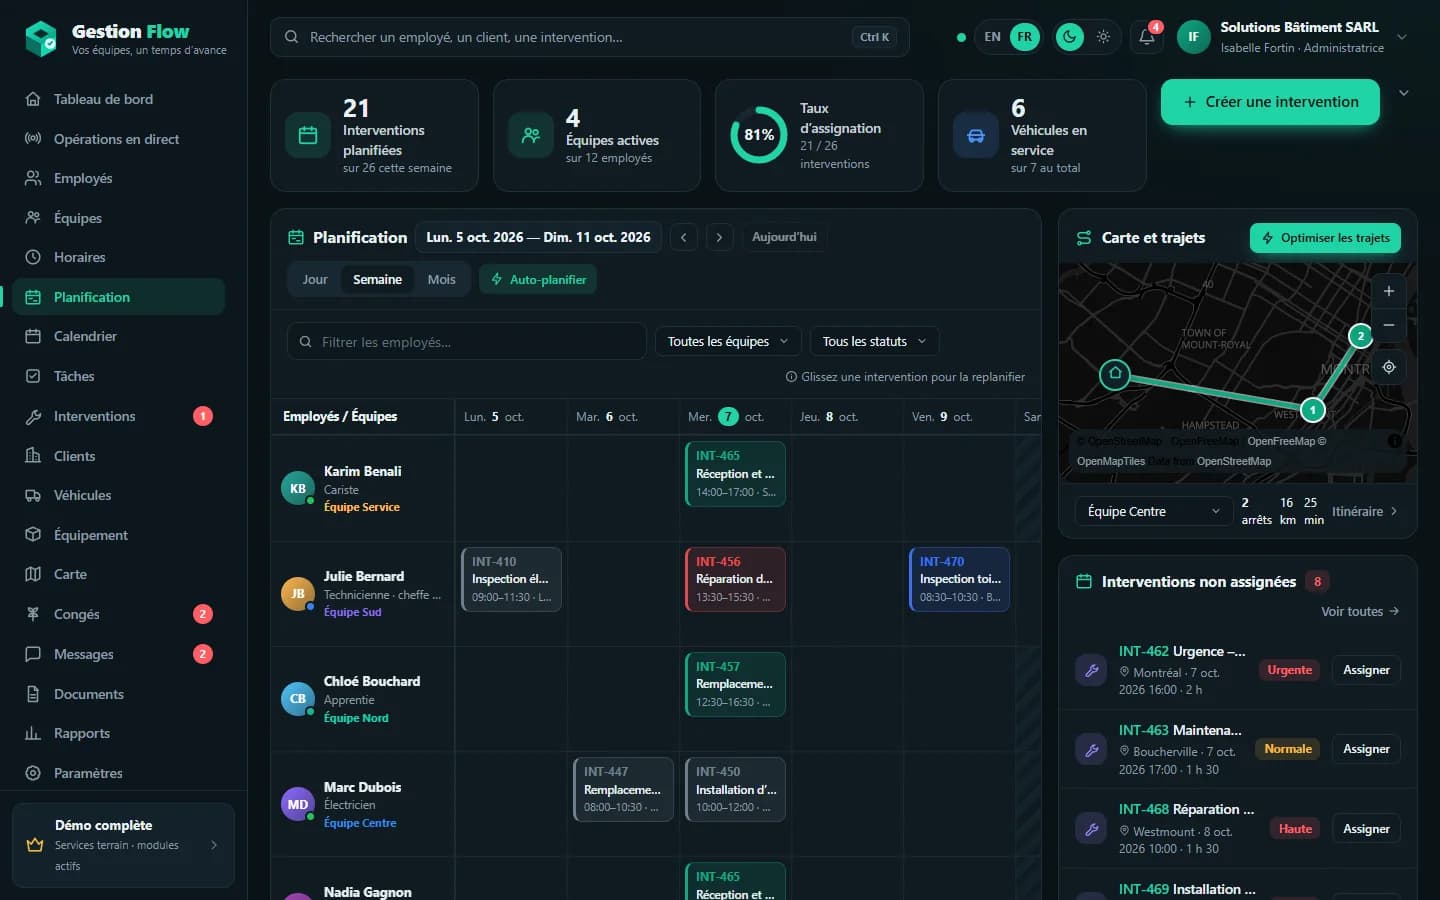This screenshot has width=1440, height=900.
Task: Open Voir toutes link
Action: click(x=1359, y=611)
